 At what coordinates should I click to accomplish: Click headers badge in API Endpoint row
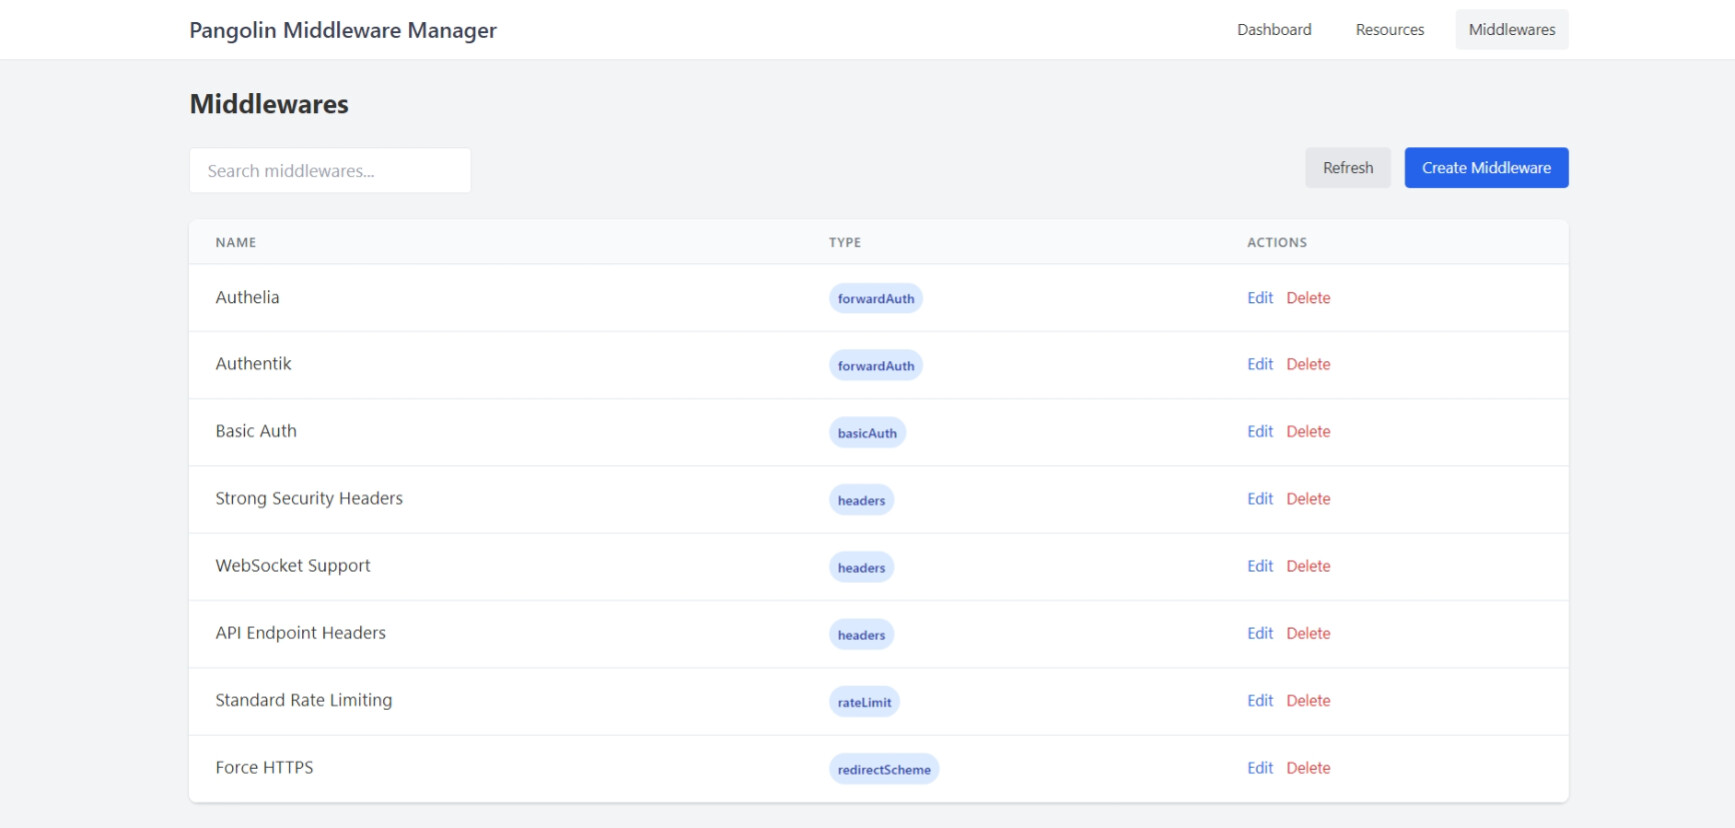pos(861,635)
